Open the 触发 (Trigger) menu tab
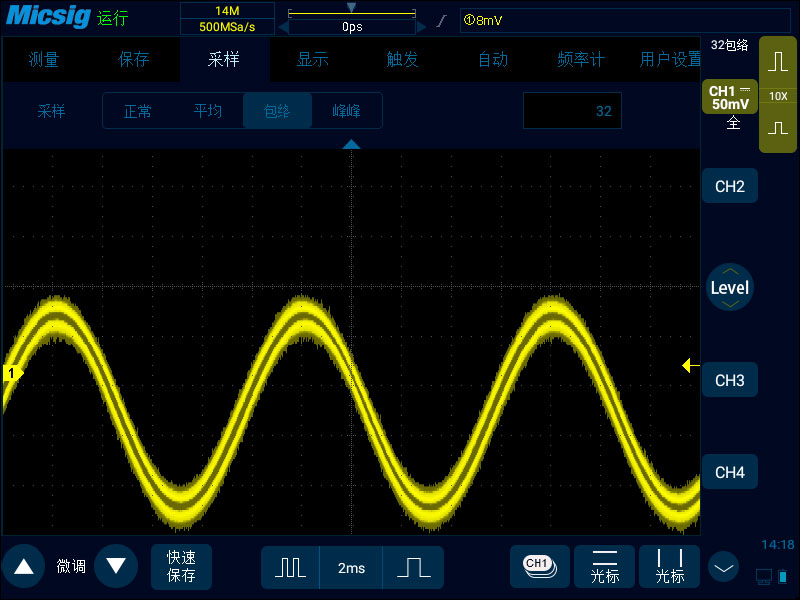Viewport: 800px width, 600px height. click(401, 59)
